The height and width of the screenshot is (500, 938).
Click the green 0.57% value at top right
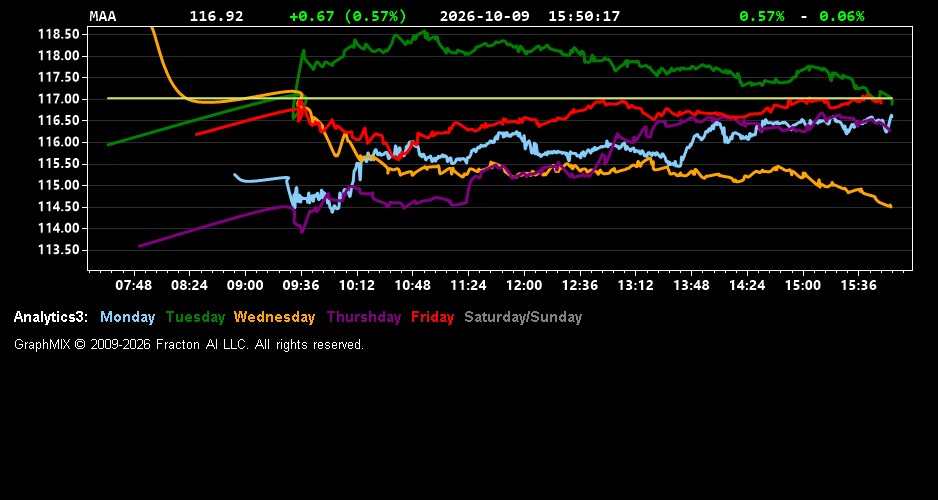click(x=762, y=16)
